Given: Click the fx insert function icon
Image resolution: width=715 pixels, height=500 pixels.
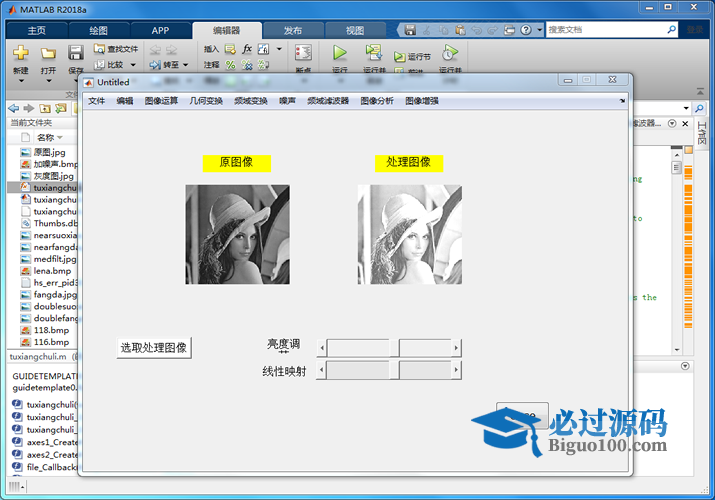Looking at the screenshot, I should [x=247, y=49].
